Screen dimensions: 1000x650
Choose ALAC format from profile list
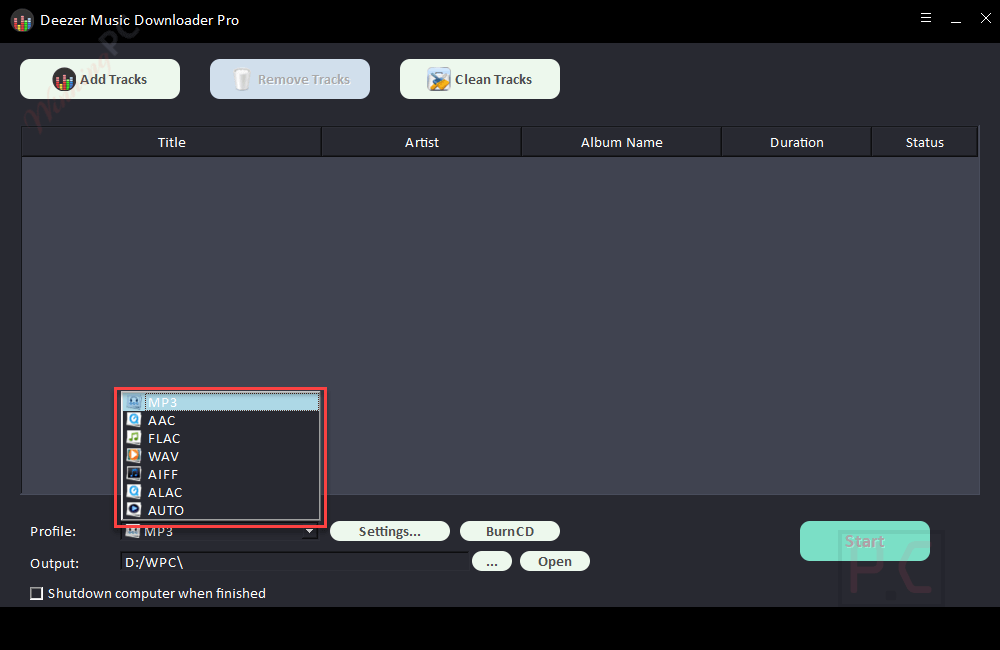[221, 492]
